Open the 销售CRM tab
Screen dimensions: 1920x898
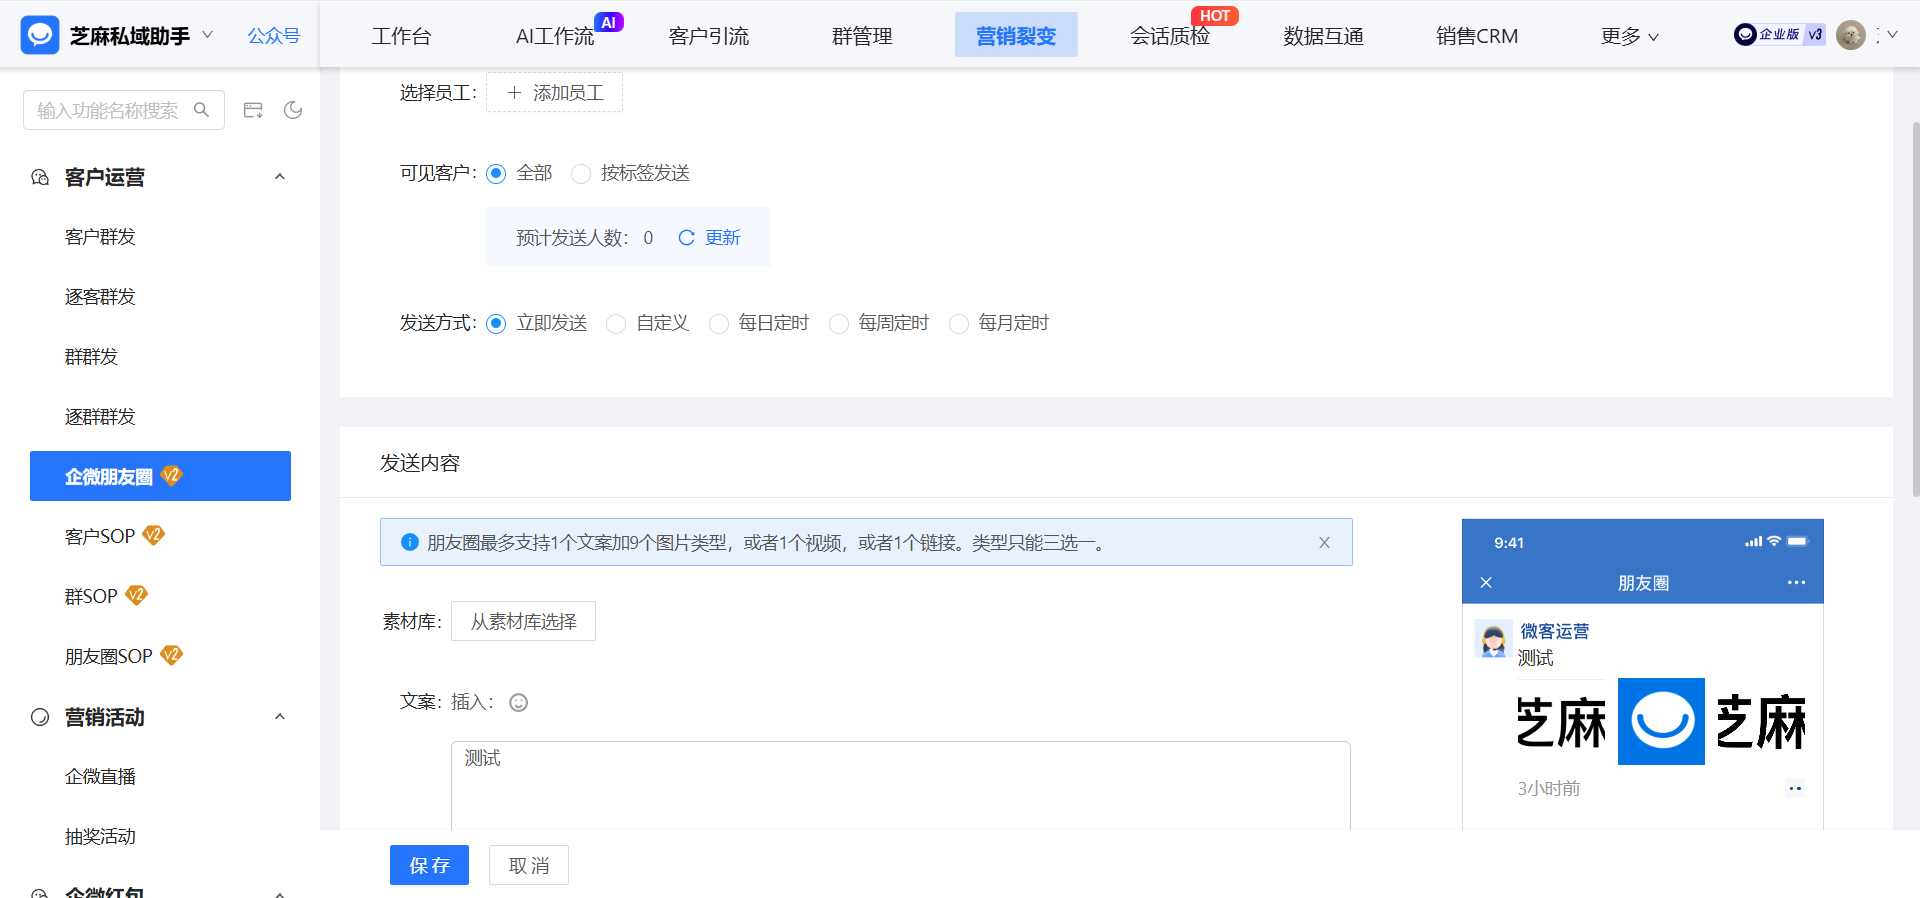tap(1477, 36)
